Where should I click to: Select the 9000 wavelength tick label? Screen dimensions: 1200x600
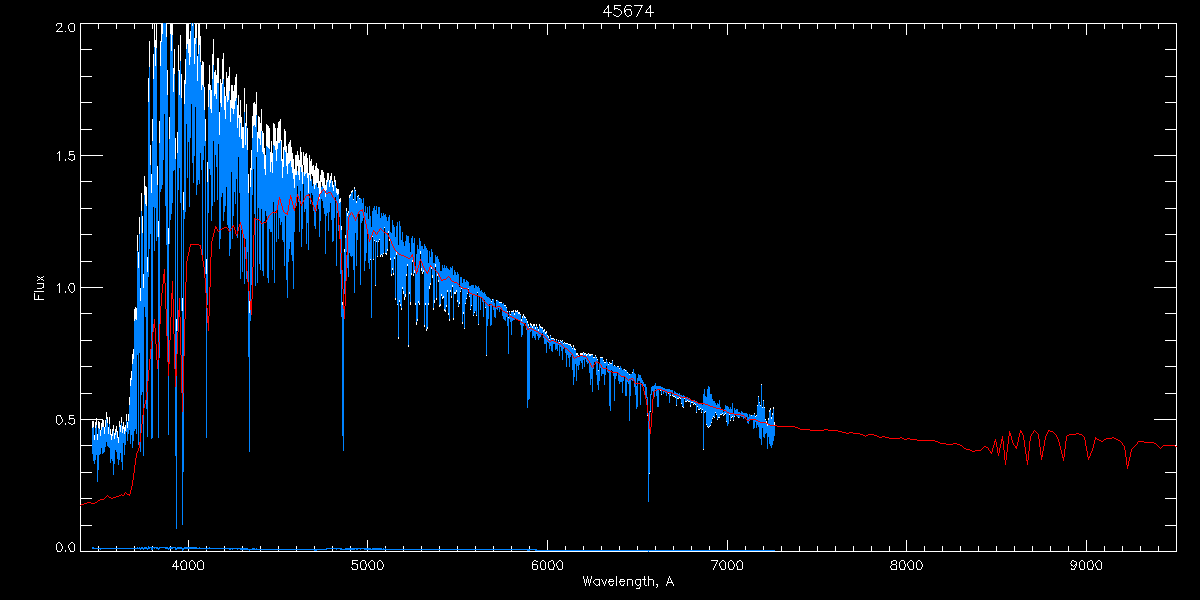pos(1087,566)
